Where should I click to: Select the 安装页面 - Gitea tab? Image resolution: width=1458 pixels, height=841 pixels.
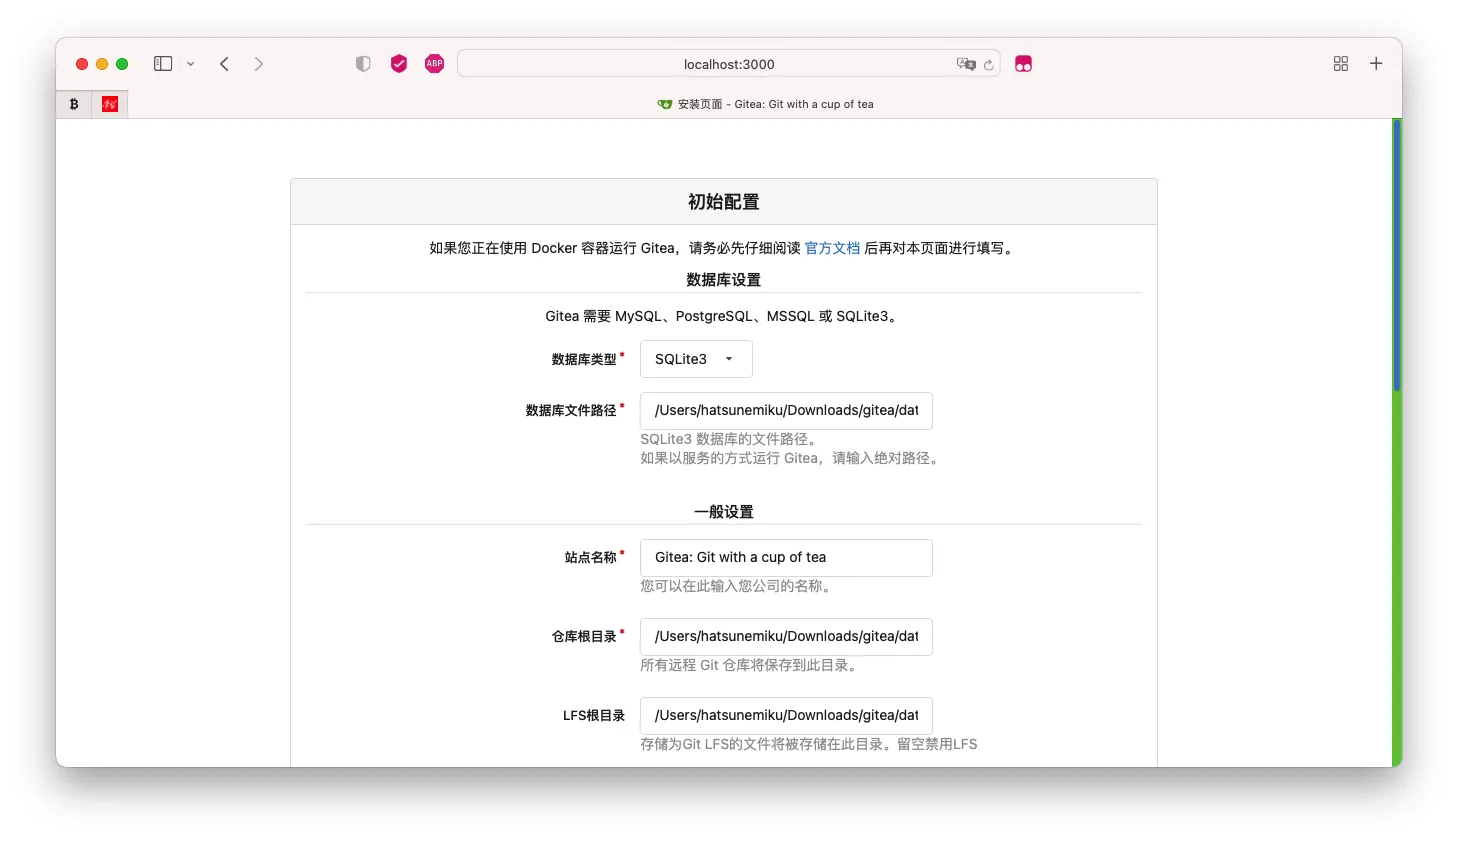coord(765,104)
